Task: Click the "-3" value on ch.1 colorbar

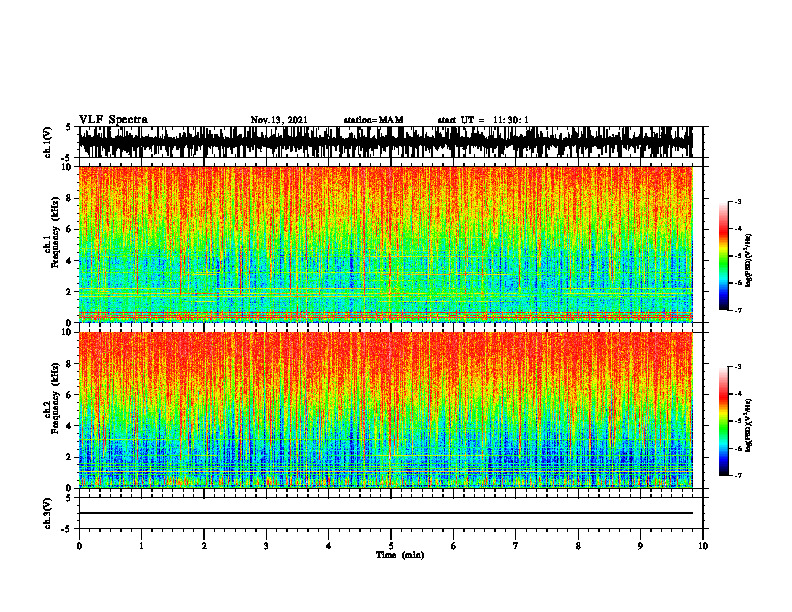Action: 738,201
